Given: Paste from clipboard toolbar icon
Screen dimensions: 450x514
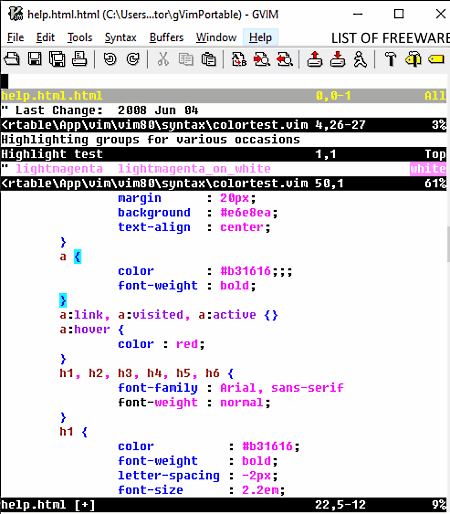Looking at the screenshot, I should coord(209,60).
